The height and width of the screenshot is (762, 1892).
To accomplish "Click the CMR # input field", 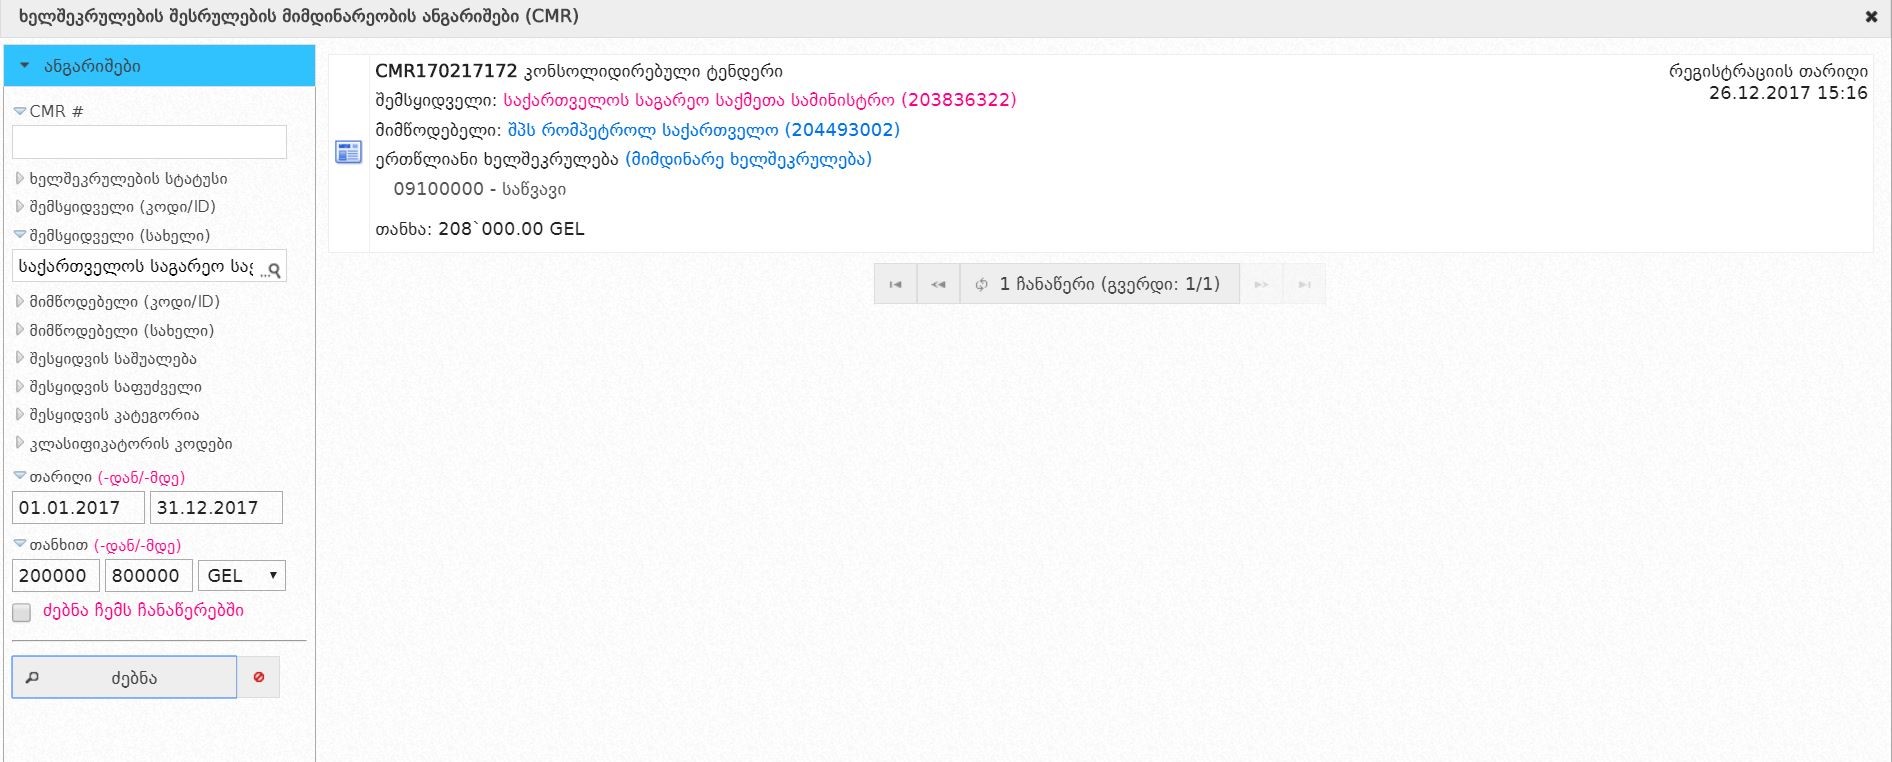I will pos(149,142).
